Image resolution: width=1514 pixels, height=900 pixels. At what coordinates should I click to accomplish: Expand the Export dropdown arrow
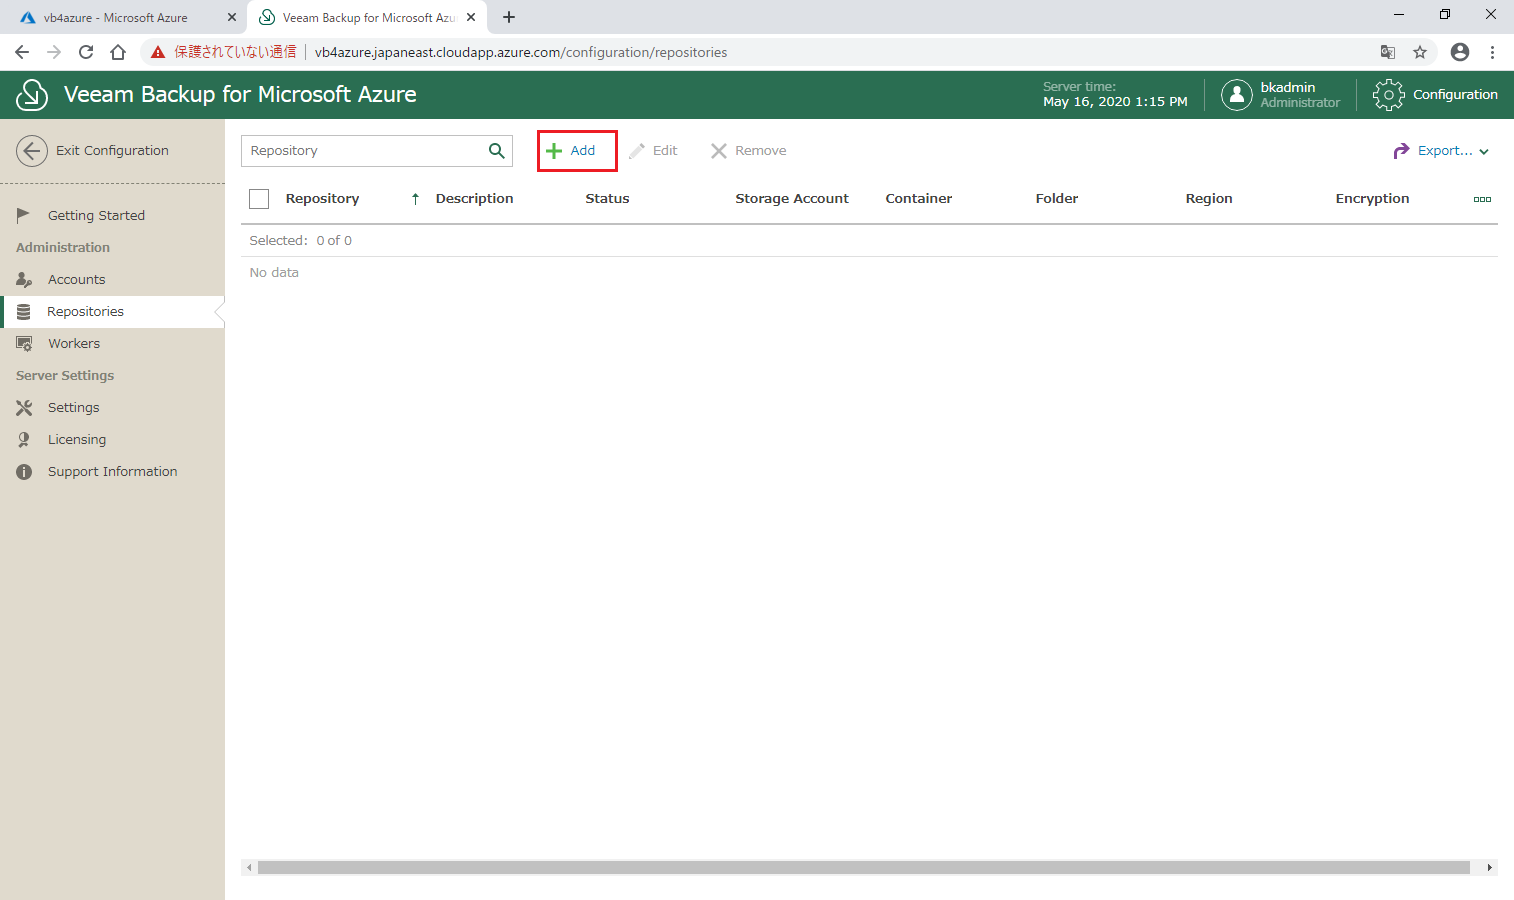[x=1484, y=152]
